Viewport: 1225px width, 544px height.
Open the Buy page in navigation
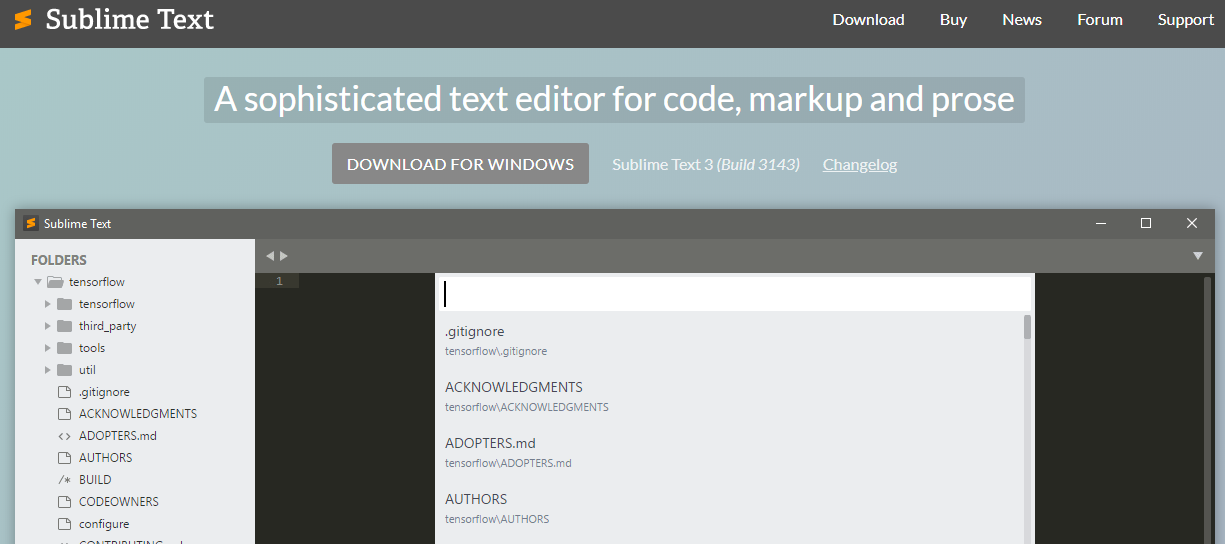pos(953,20)
